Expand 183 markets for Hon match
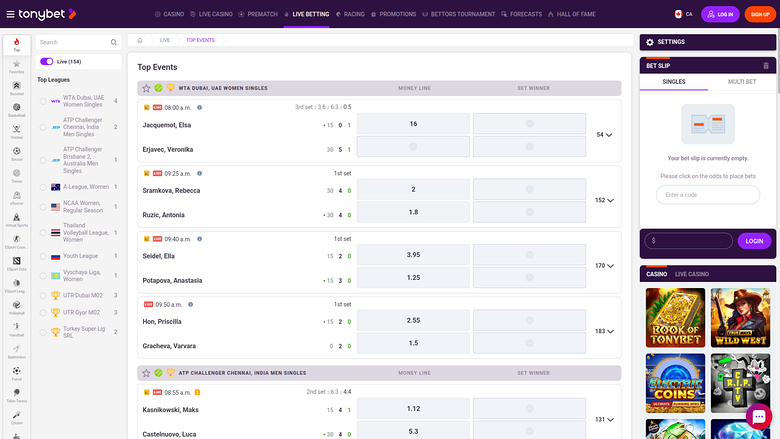The height and width of the screenshot is (439, 780). click(x=604, y=331)
